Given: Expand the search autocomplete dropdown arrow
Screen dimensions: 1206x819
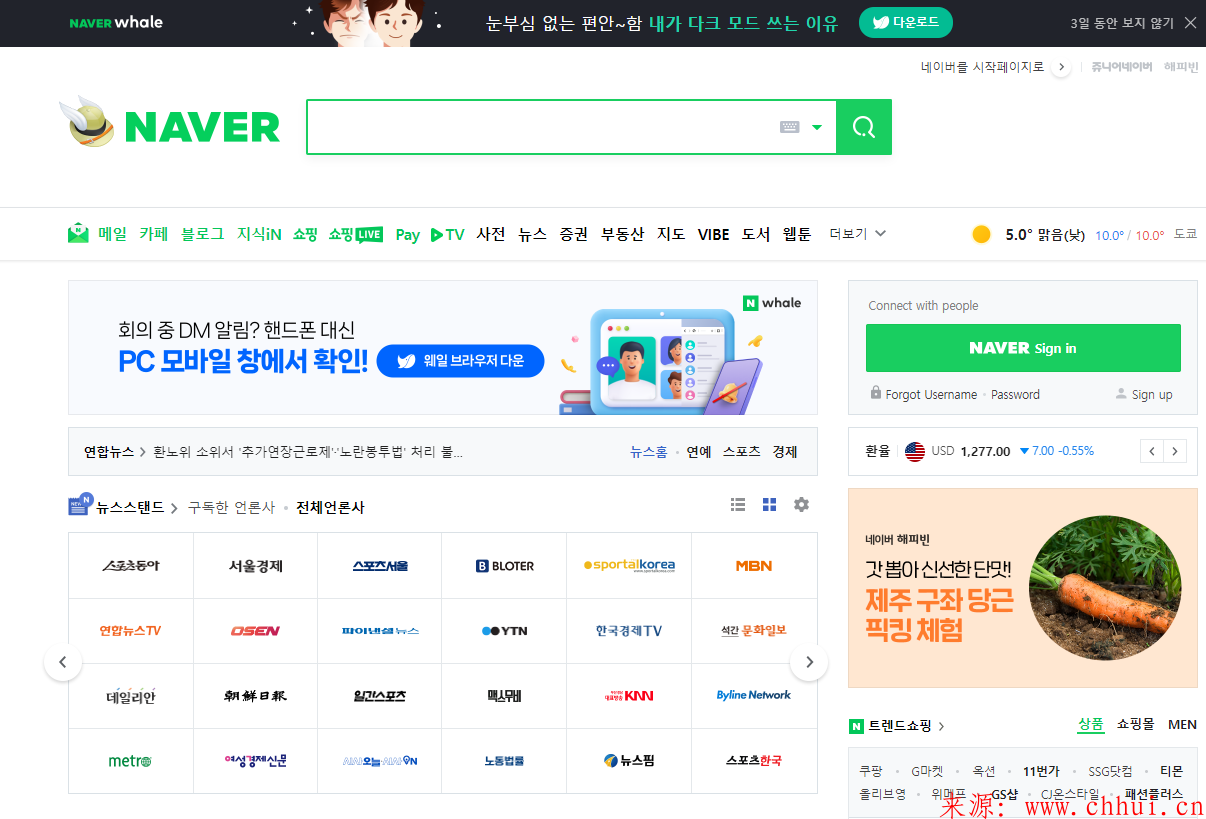Looking at the screenshot, I should (817, 127).
